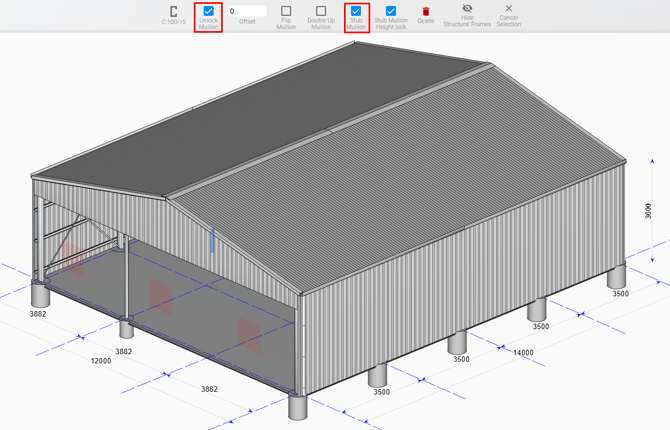Select the blue mullion on the front wall
Screen dimensions: 670x430
tap(212, 240)
